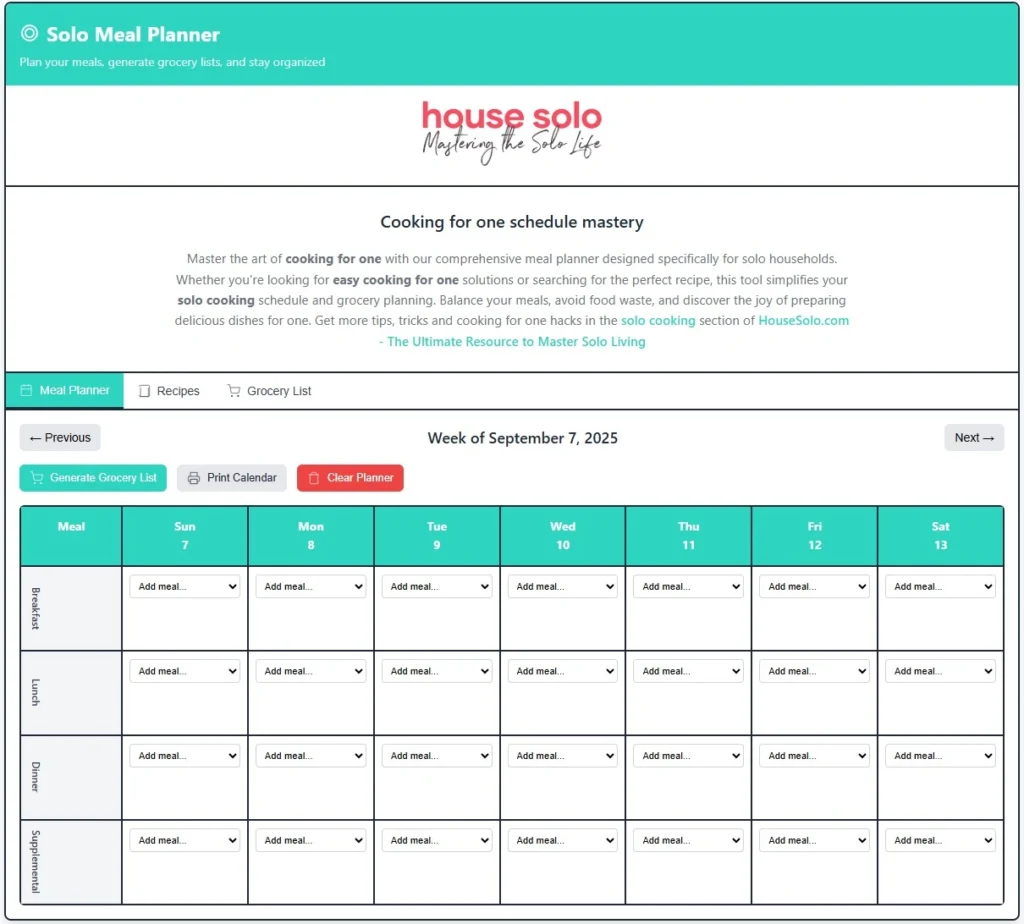Click Previous to view the prior week
The width and height of the screenshot is (1024, 924).
tap(60, 437)
